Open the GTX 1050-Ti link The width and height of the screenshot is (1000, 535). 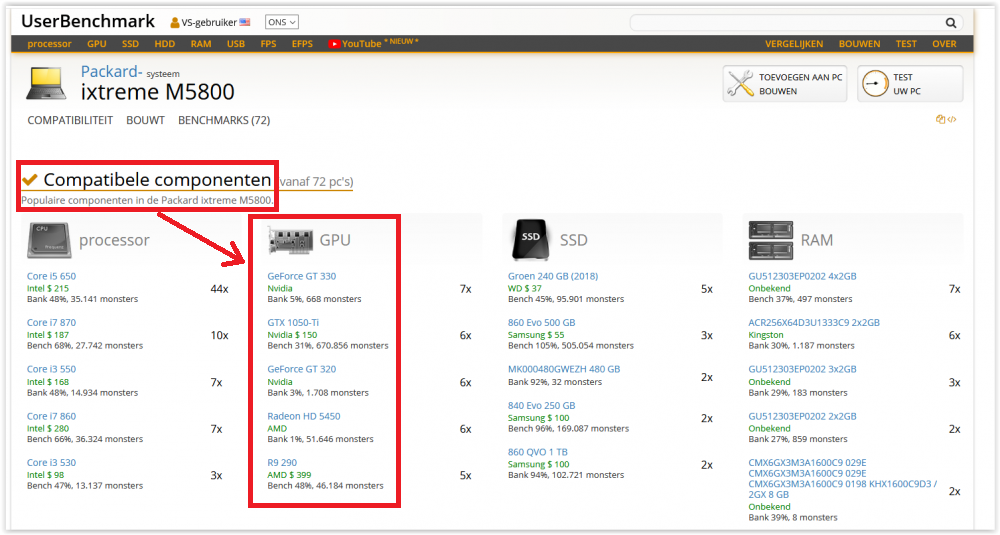293,323
